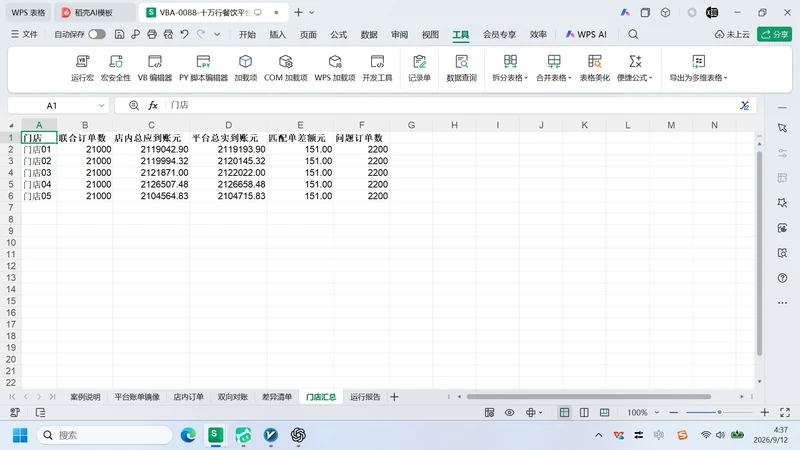Click the Windows Start button
This screenshot has width=800, height=450.
pos(20,435)
